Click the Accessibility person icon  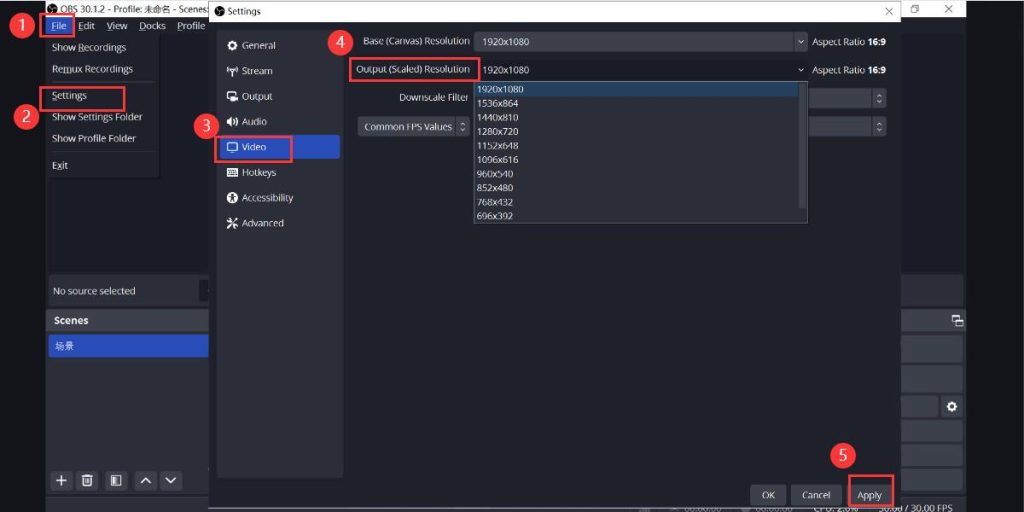pos(232,198)
